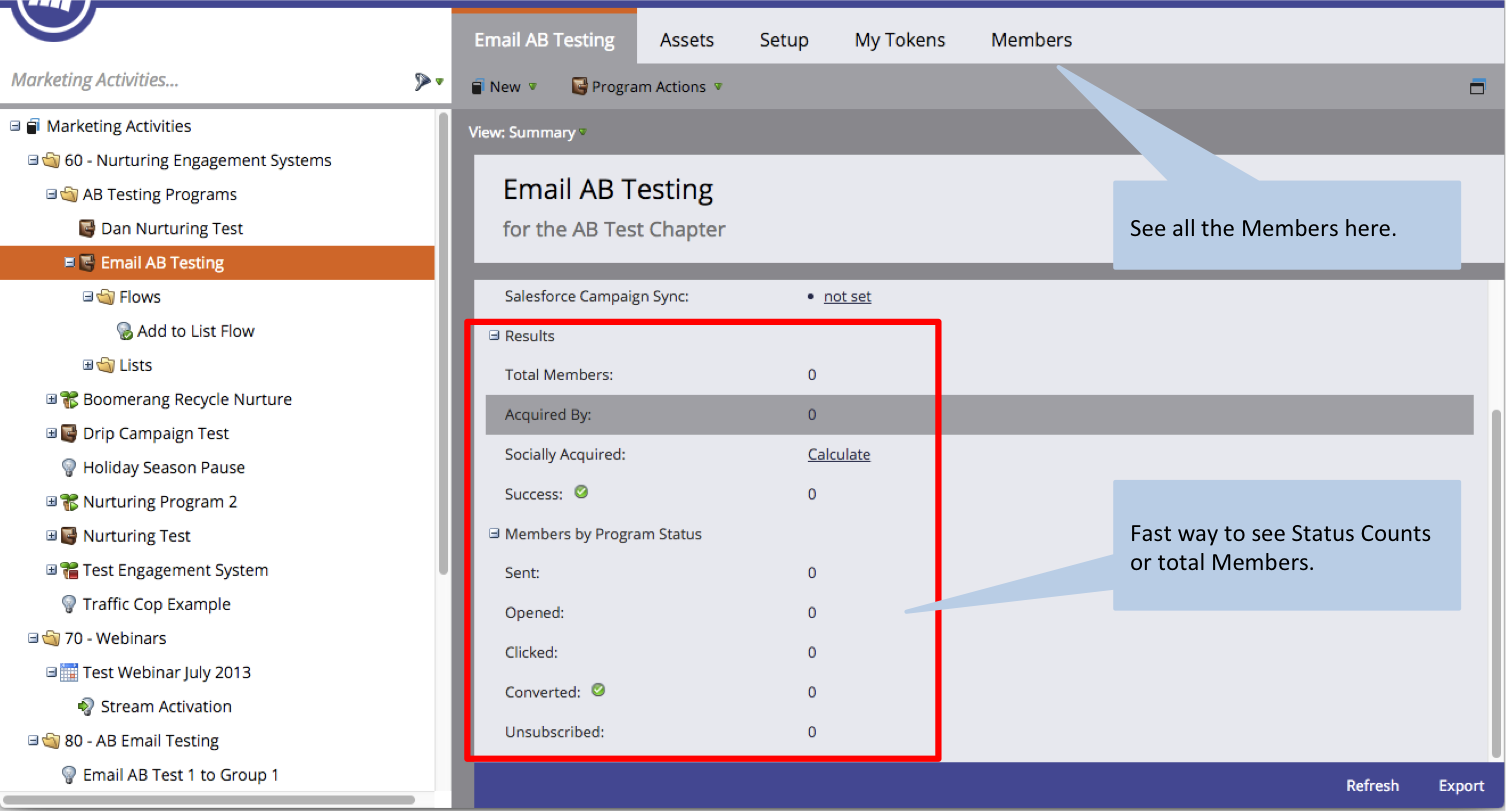Click the Calculate link for Socially Acquired
This screenshot has height=811, width=1506.
tap(838, 454)
